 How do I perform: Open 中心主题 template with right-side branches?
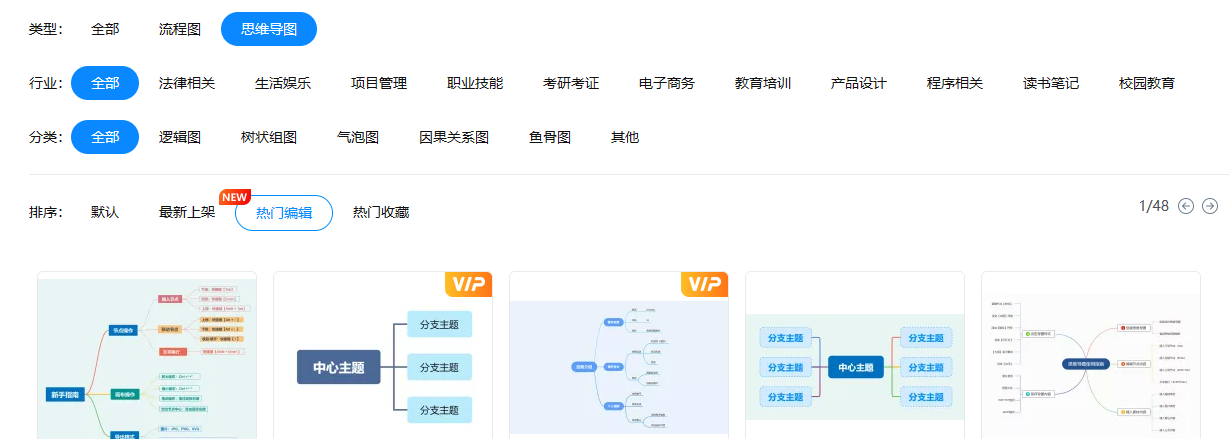tap(383, 355)
